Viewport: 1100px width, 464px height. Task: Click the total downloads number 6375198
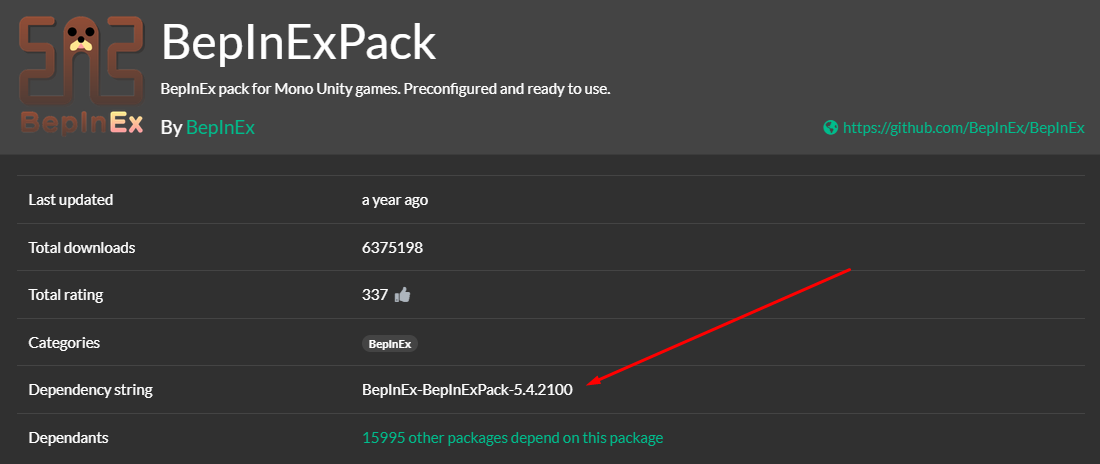(392, 247)
